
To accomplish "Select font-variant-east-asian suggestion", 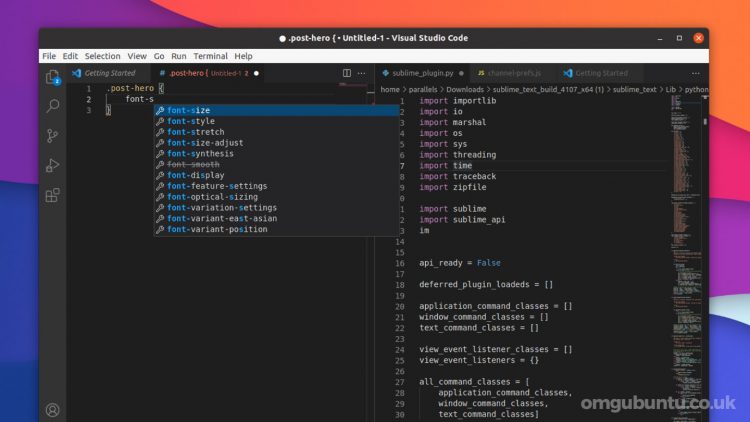I will [276, 219].
